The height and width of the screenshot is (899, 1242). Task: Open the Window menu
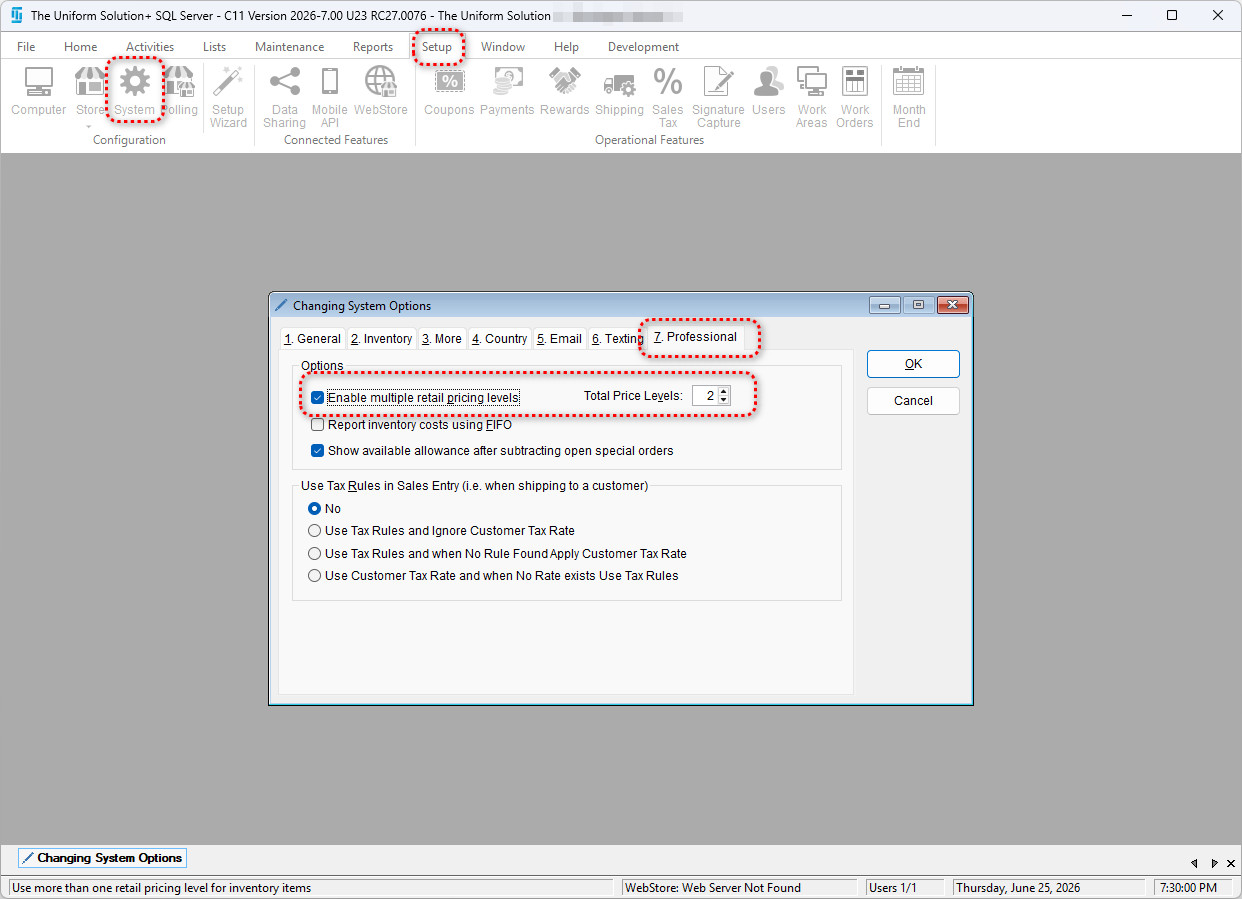(503, 47)
